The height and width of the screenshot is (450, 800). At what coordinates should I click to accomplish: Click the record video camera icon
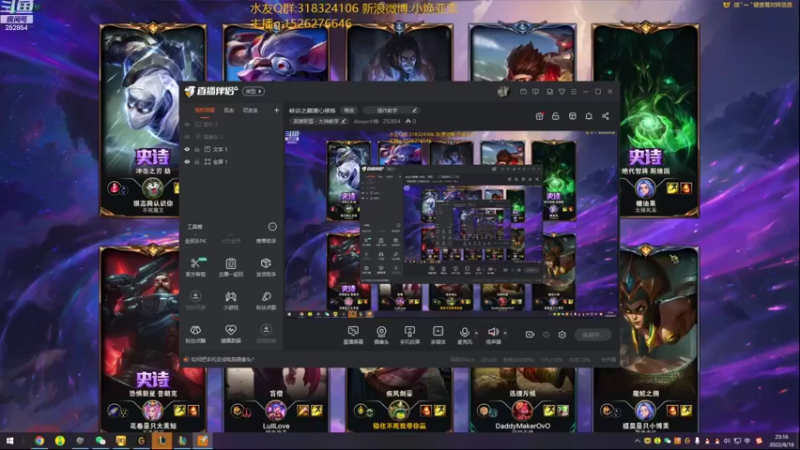click(x=530, y=335)
